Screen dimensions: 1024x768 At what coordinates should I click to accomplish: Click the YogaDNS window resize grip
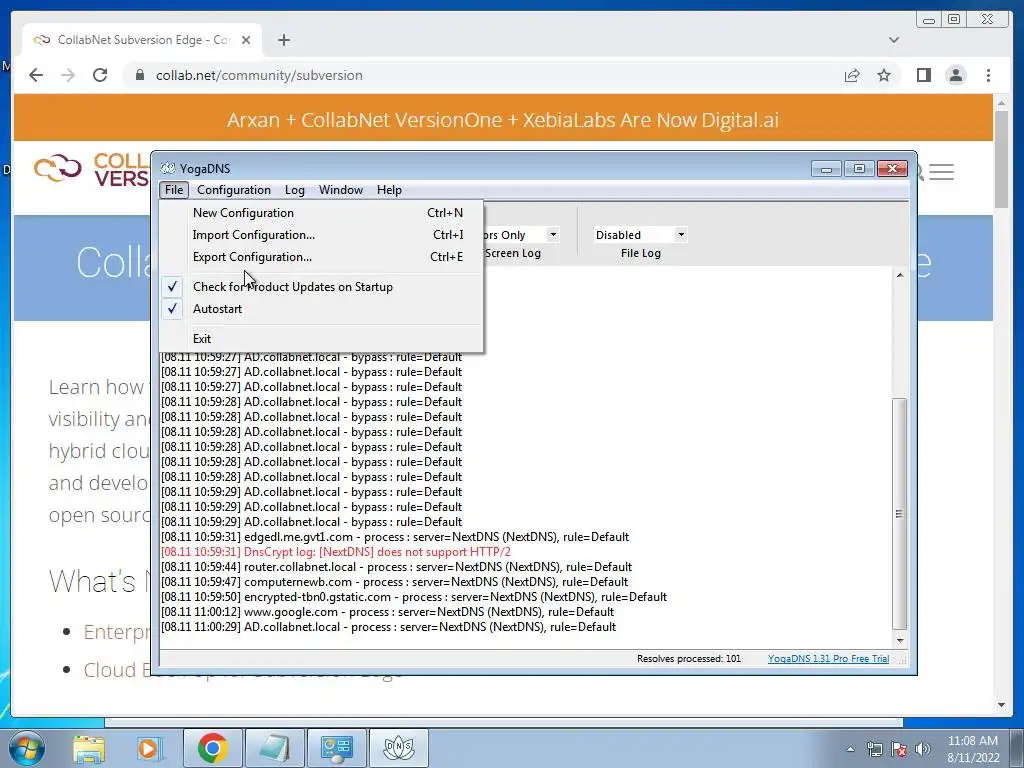click(903, 660)
